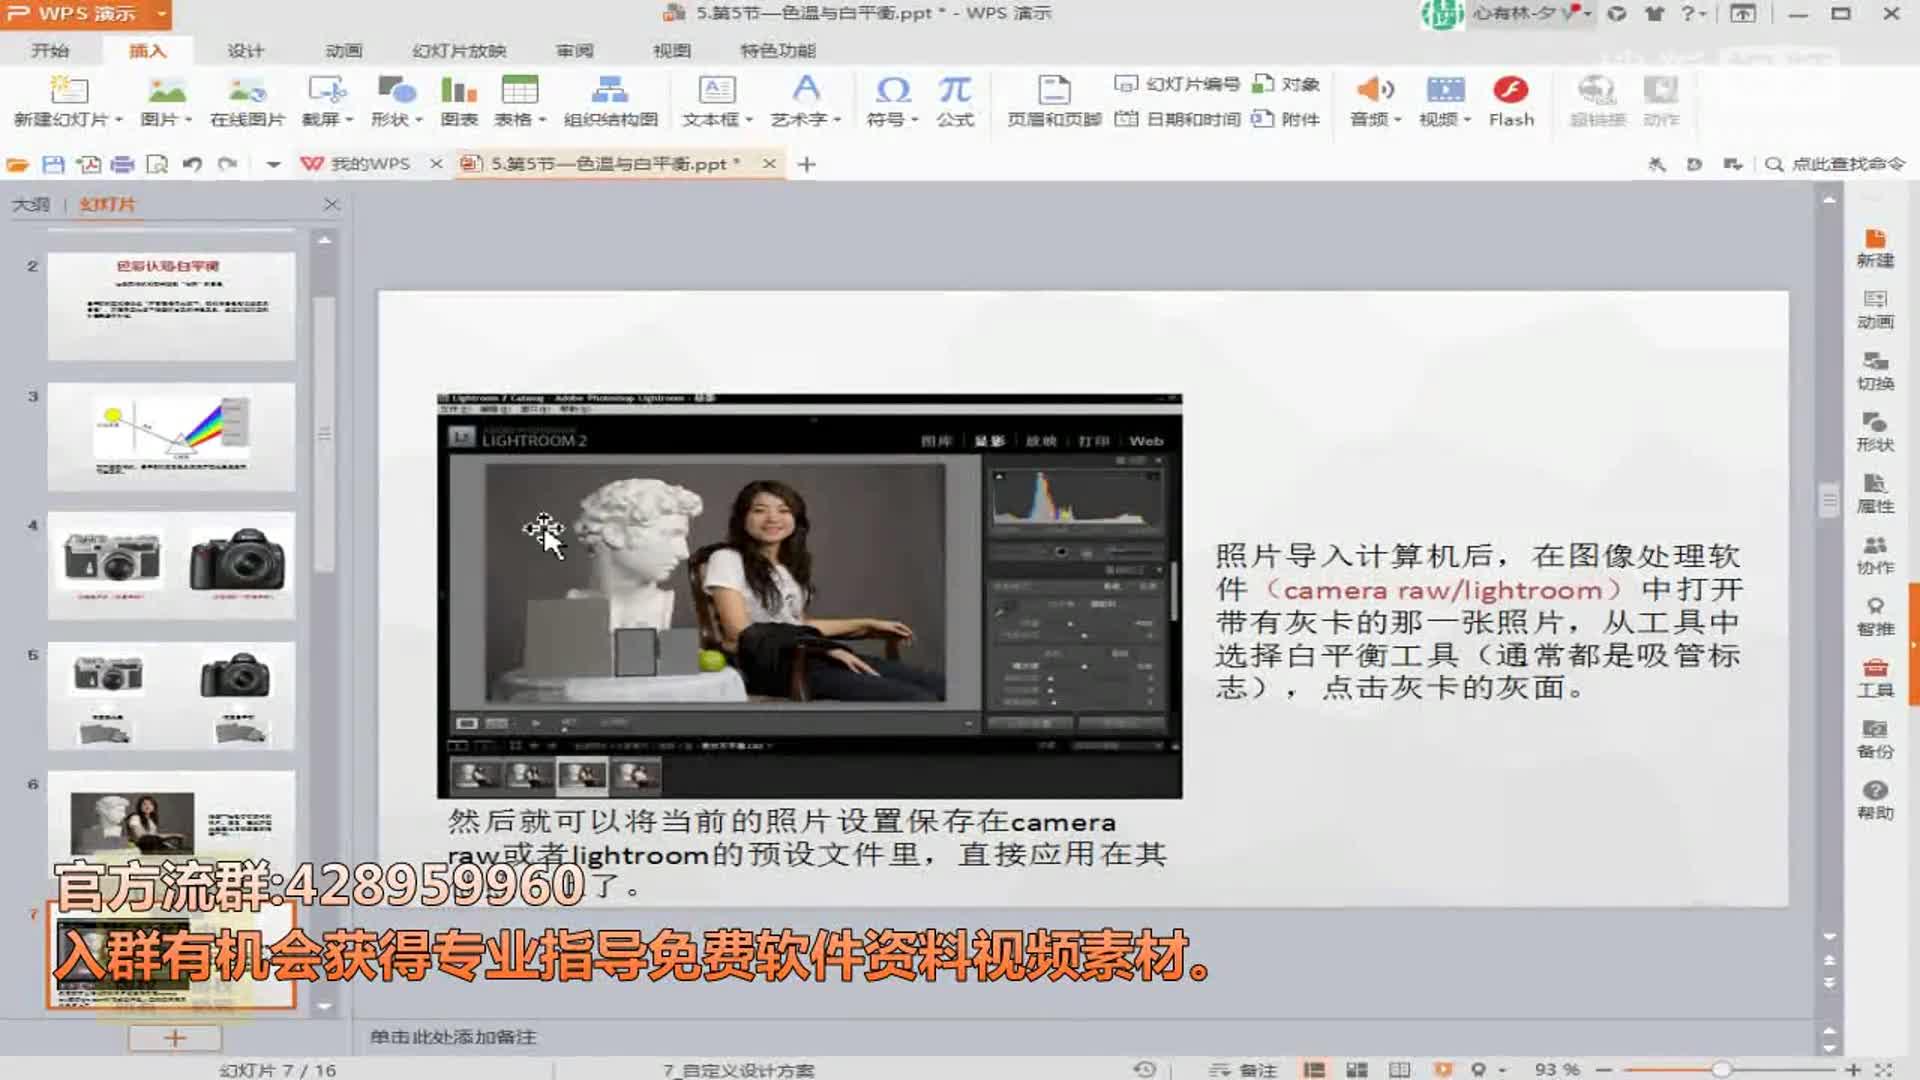Select the 组织结构图 insert tool
The height and width of the screenshot is (1080, 1920).
(610, 100)
